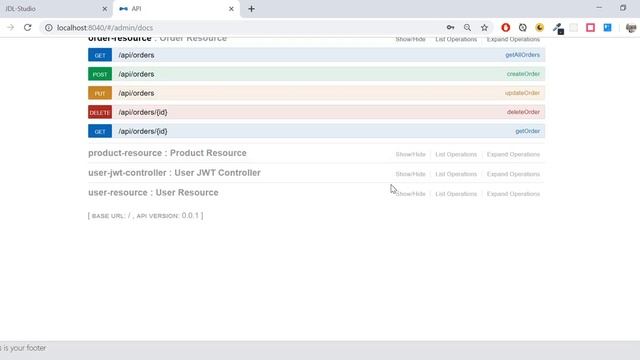Screen dimensions: 640x360
Task: Expand the GET /api/orders/{id} operation
Action: coord(316,131)
